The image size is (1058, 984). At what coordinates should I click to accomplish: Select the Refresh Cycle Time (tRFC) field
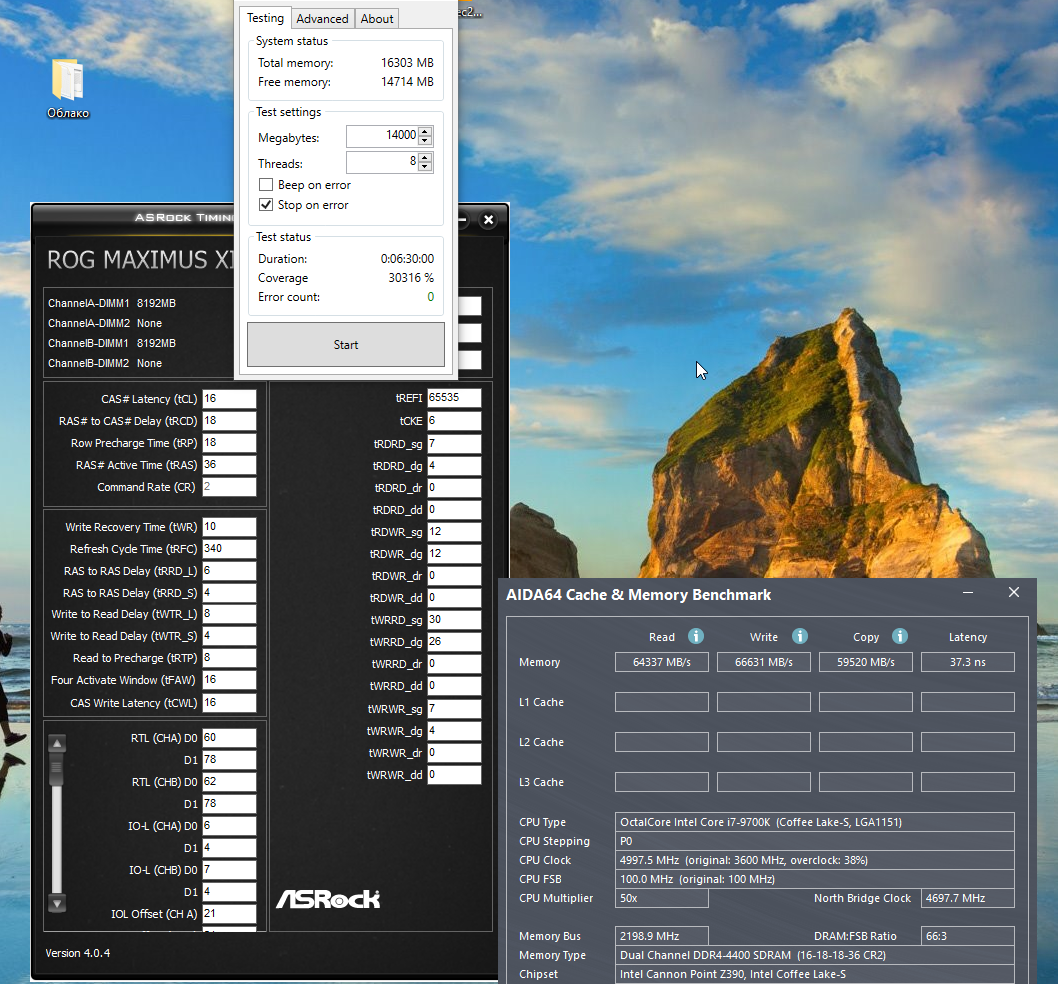tap(229, 549)
